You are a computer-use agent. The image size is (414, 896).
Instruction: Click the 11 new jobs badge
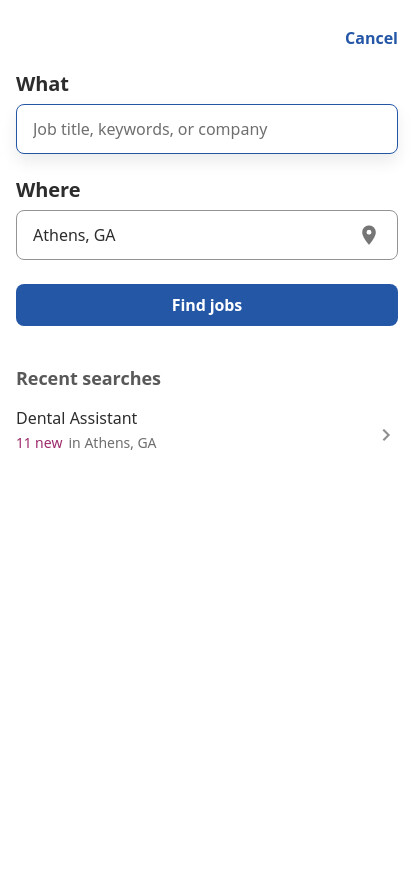click(39, 443)
